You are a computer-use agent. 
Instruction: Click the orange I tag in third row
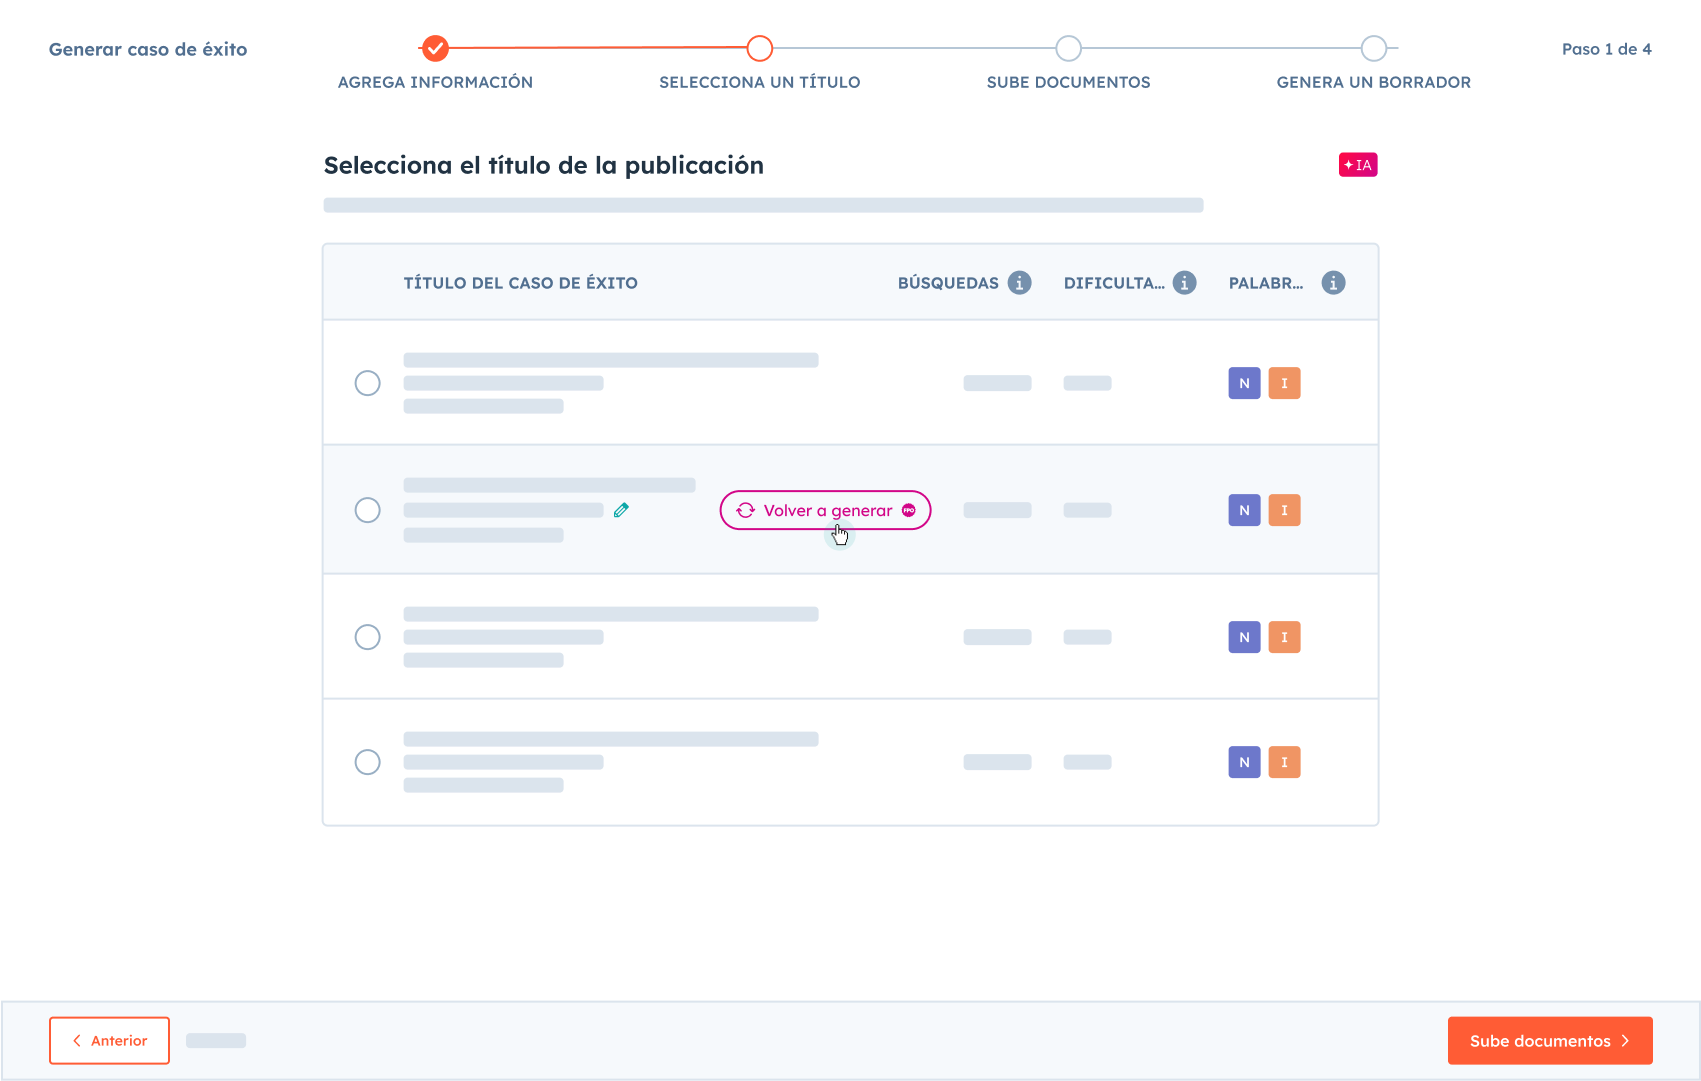point(1284,637)
